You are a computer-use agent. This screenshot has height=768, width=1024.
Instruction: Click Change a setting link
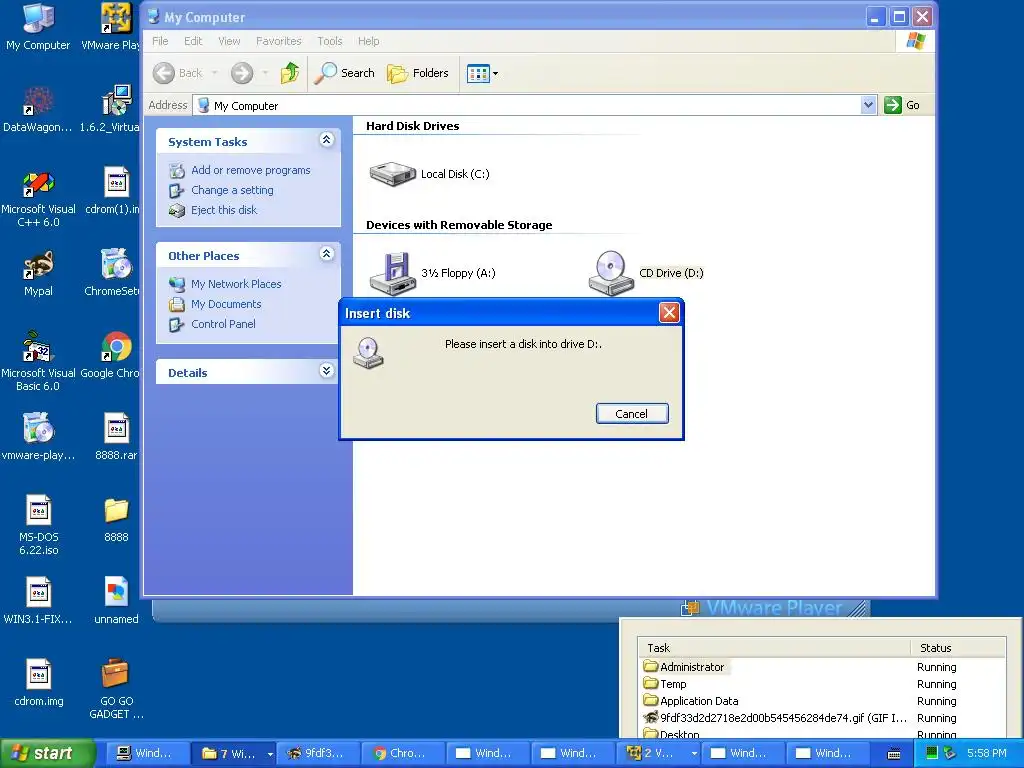(x=232, y=190)
